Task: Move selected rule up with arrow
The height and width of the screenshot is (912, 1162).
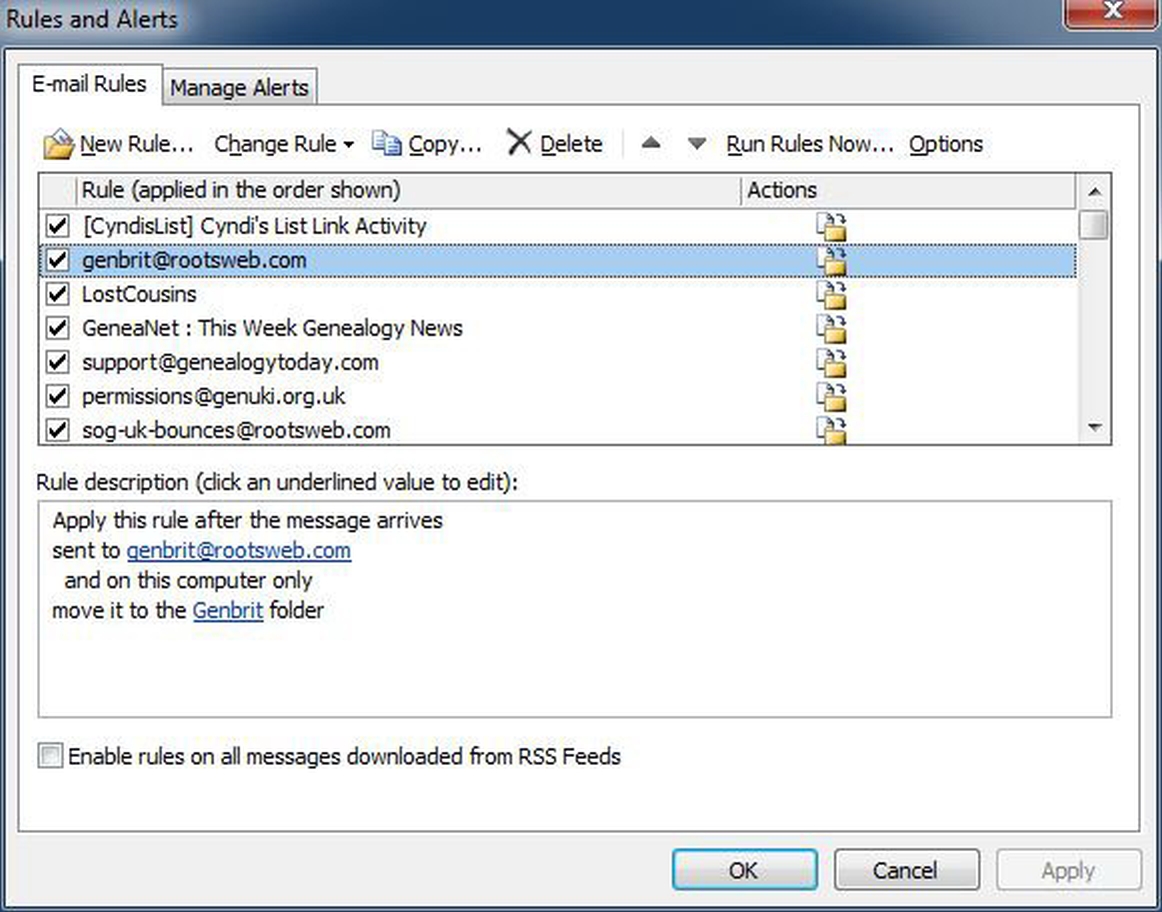Action: coord(651,143)
